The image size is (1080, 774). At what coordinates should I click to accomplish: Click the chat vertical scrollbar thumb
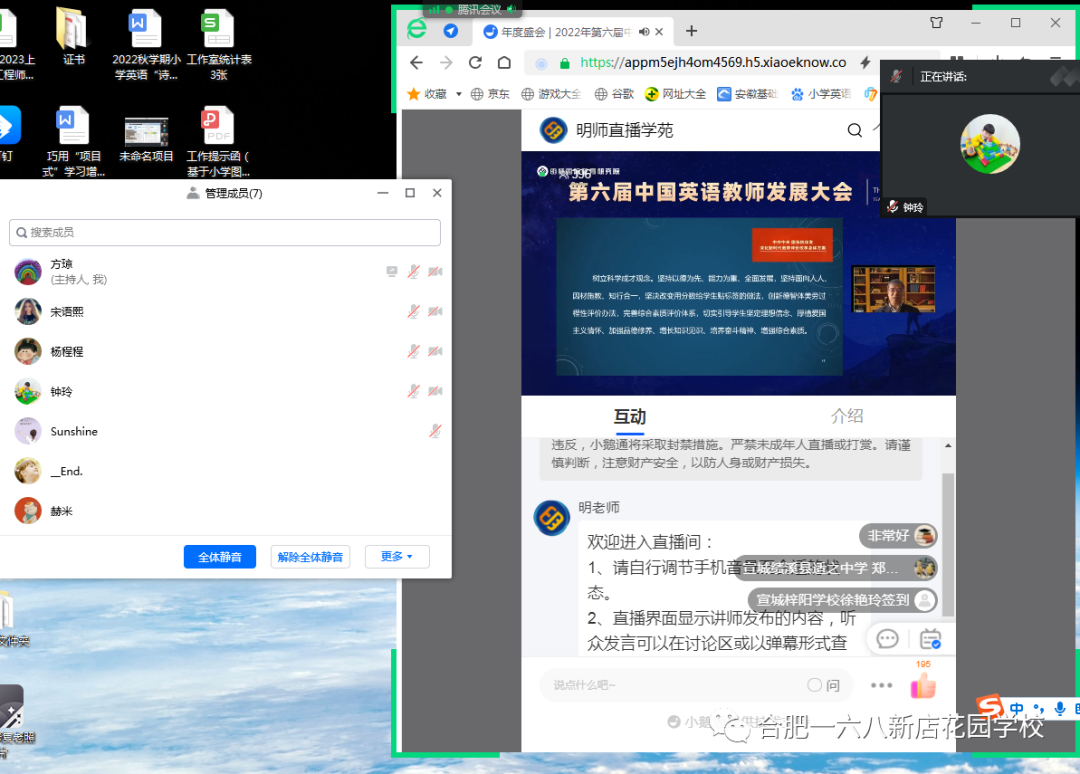coord(948,544)
